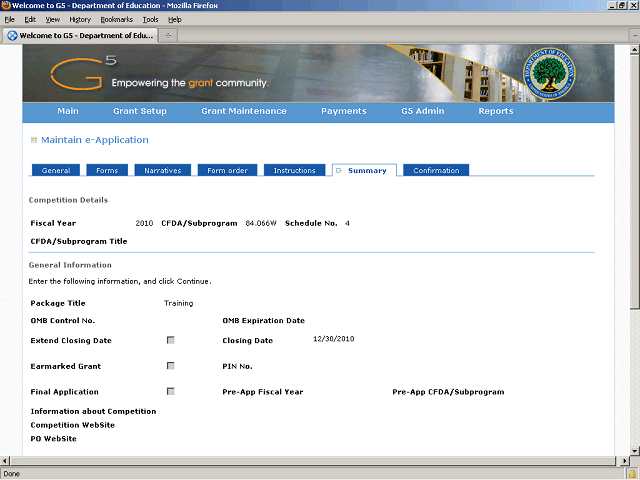Switch to the Narratives tab

tap(162, 170)
